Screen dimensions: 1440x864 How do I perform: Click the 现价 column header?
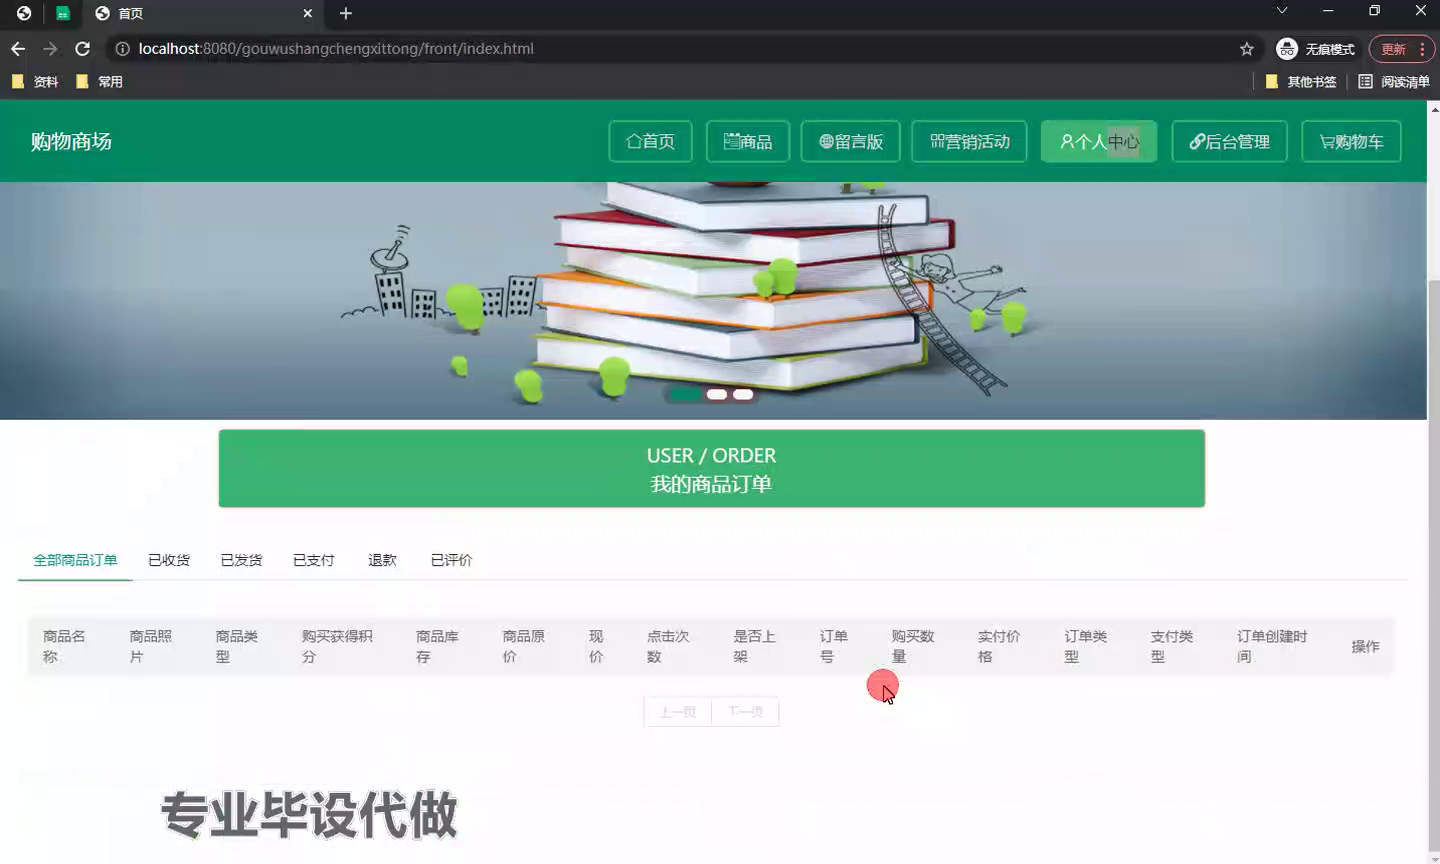pyautogui.click(x=596, y=646)
